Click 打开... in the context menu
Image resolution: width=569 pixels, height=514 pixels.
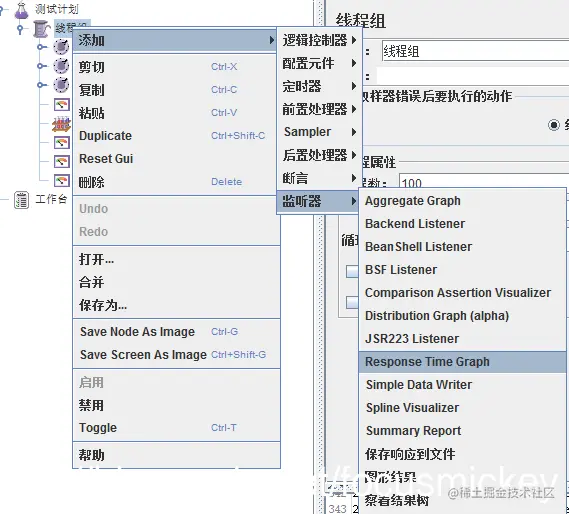pyautogui.click(x=177, y=259)
